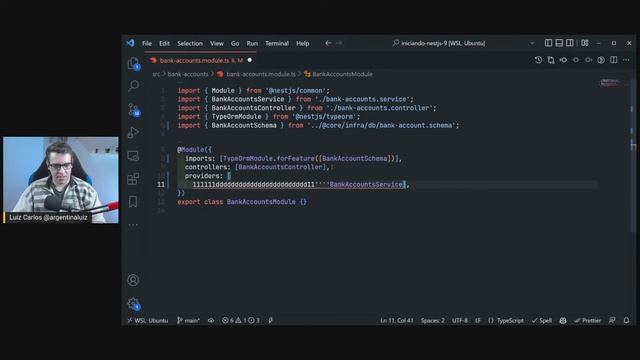This screenshot has height=360, width=640.
Task: Click the Copilot icon in status bar
Action: (563, 320)
